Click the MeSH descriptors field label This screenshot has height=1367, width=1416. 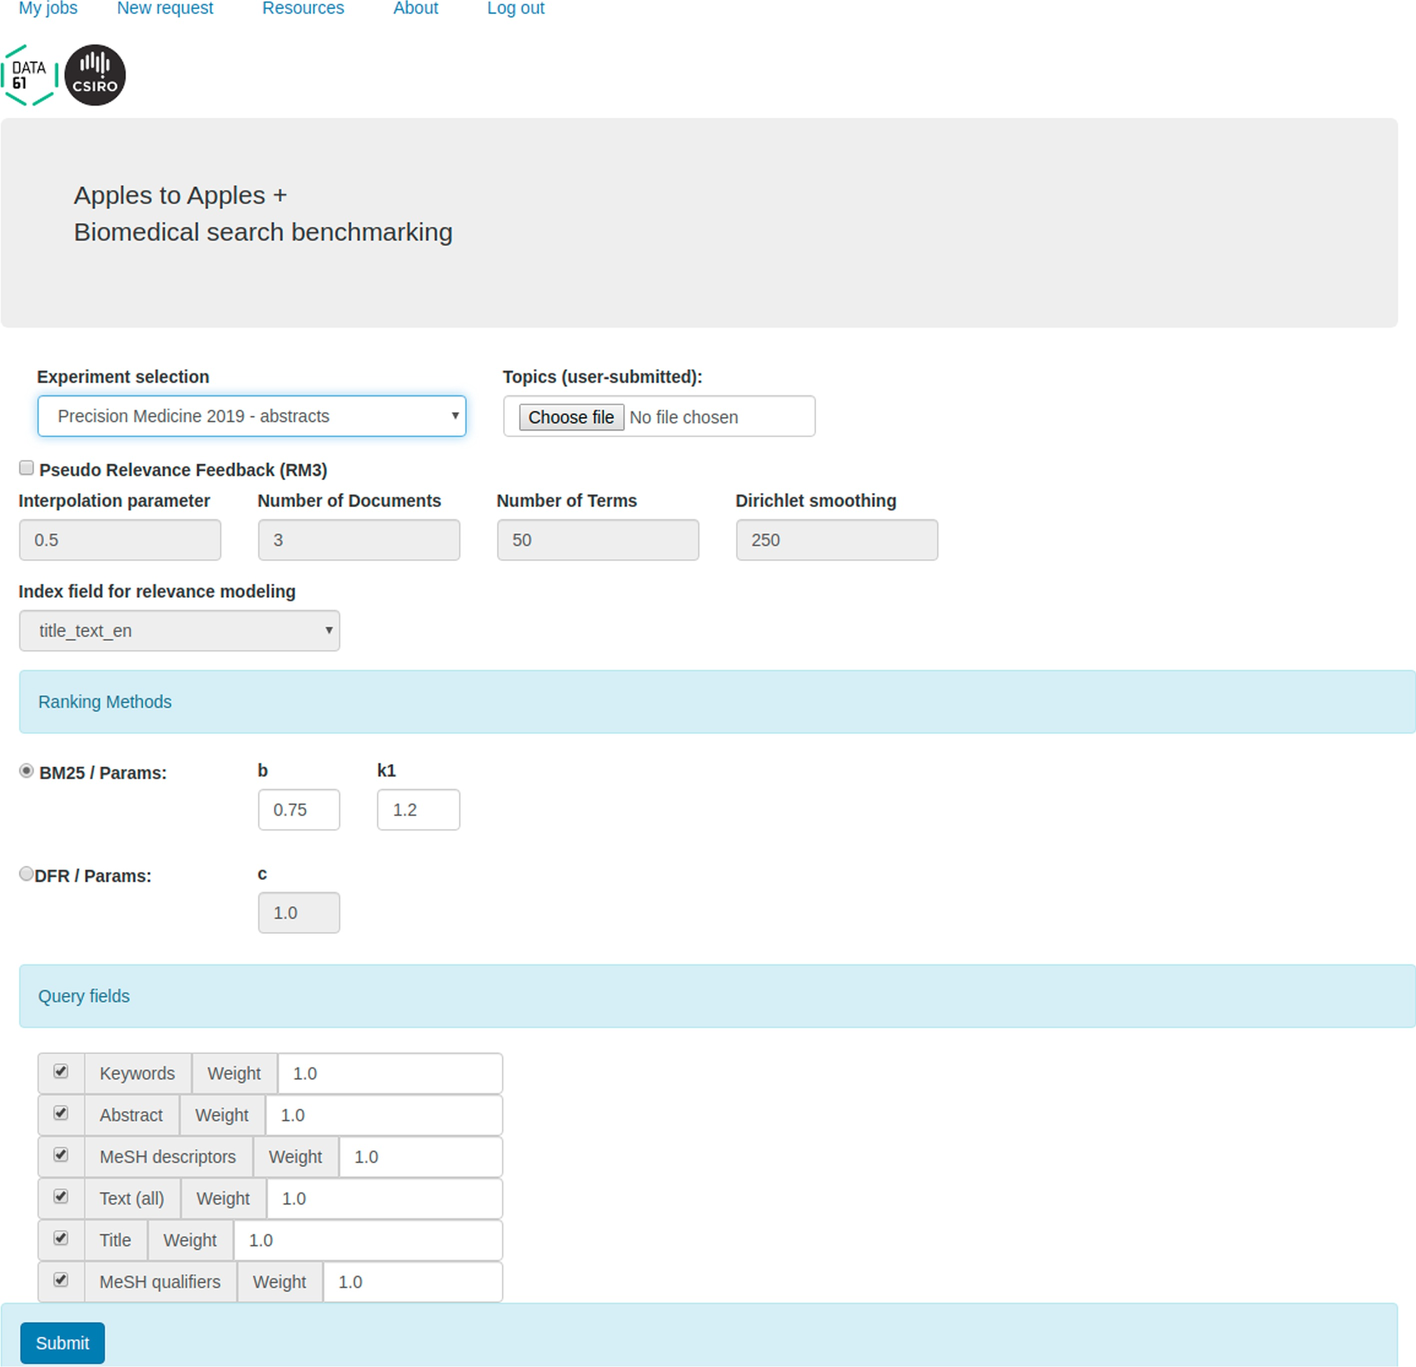[168, 1157]
